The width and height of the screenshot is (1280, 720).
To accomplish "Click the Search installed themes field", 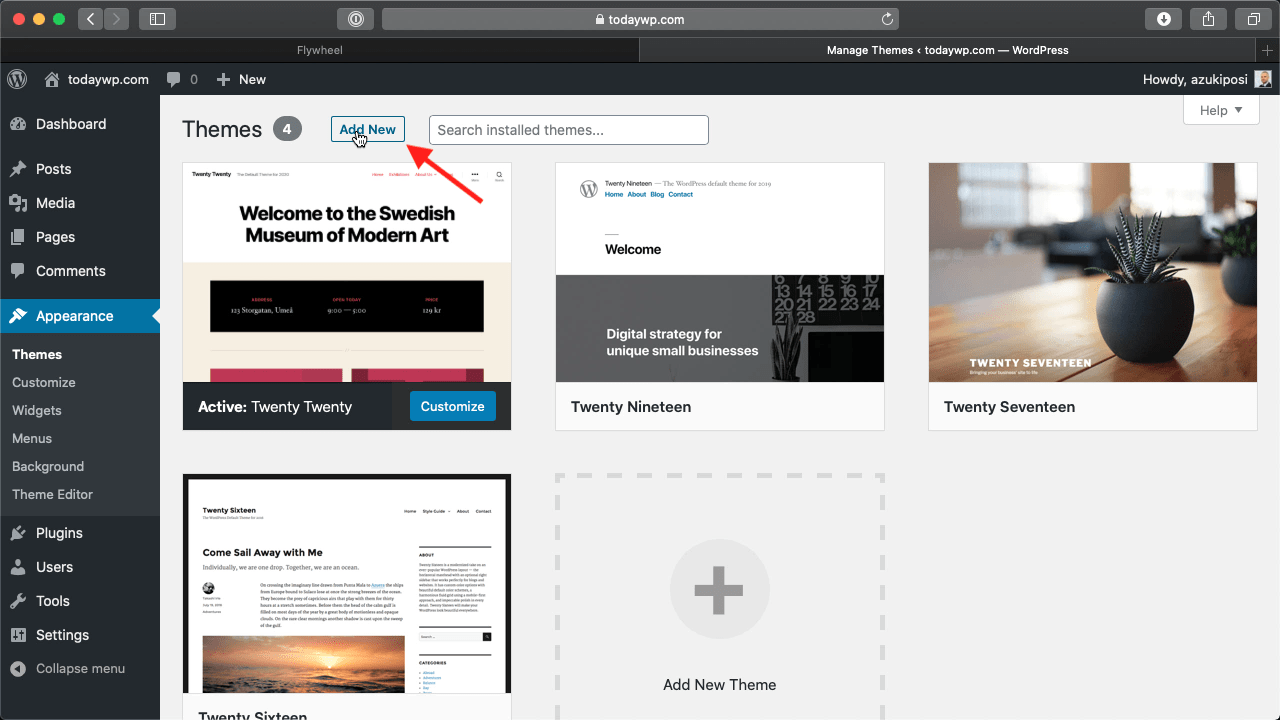I will coord(569,130).
